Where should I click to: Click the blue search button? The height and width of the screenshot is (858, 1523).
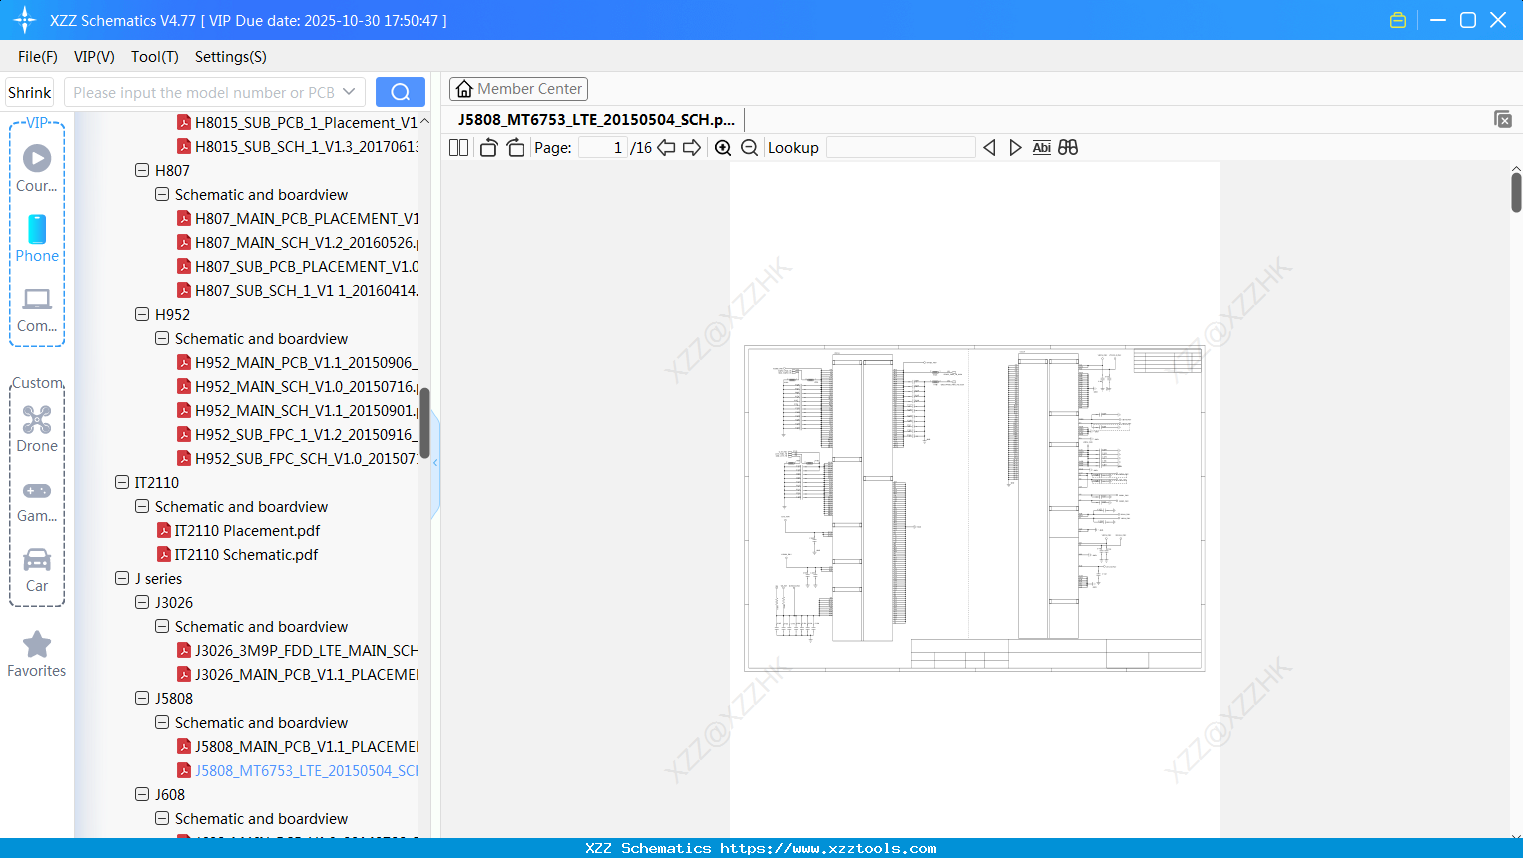(x=400, y=92)
